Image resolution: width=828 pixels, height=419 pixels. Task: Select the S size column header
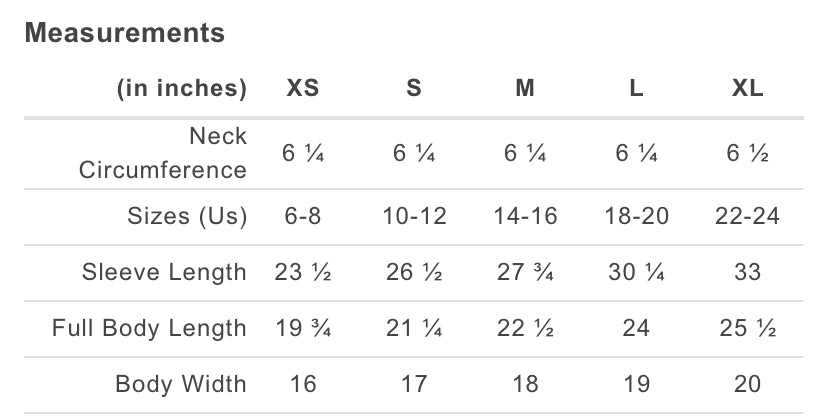click(x=414, y=88)
